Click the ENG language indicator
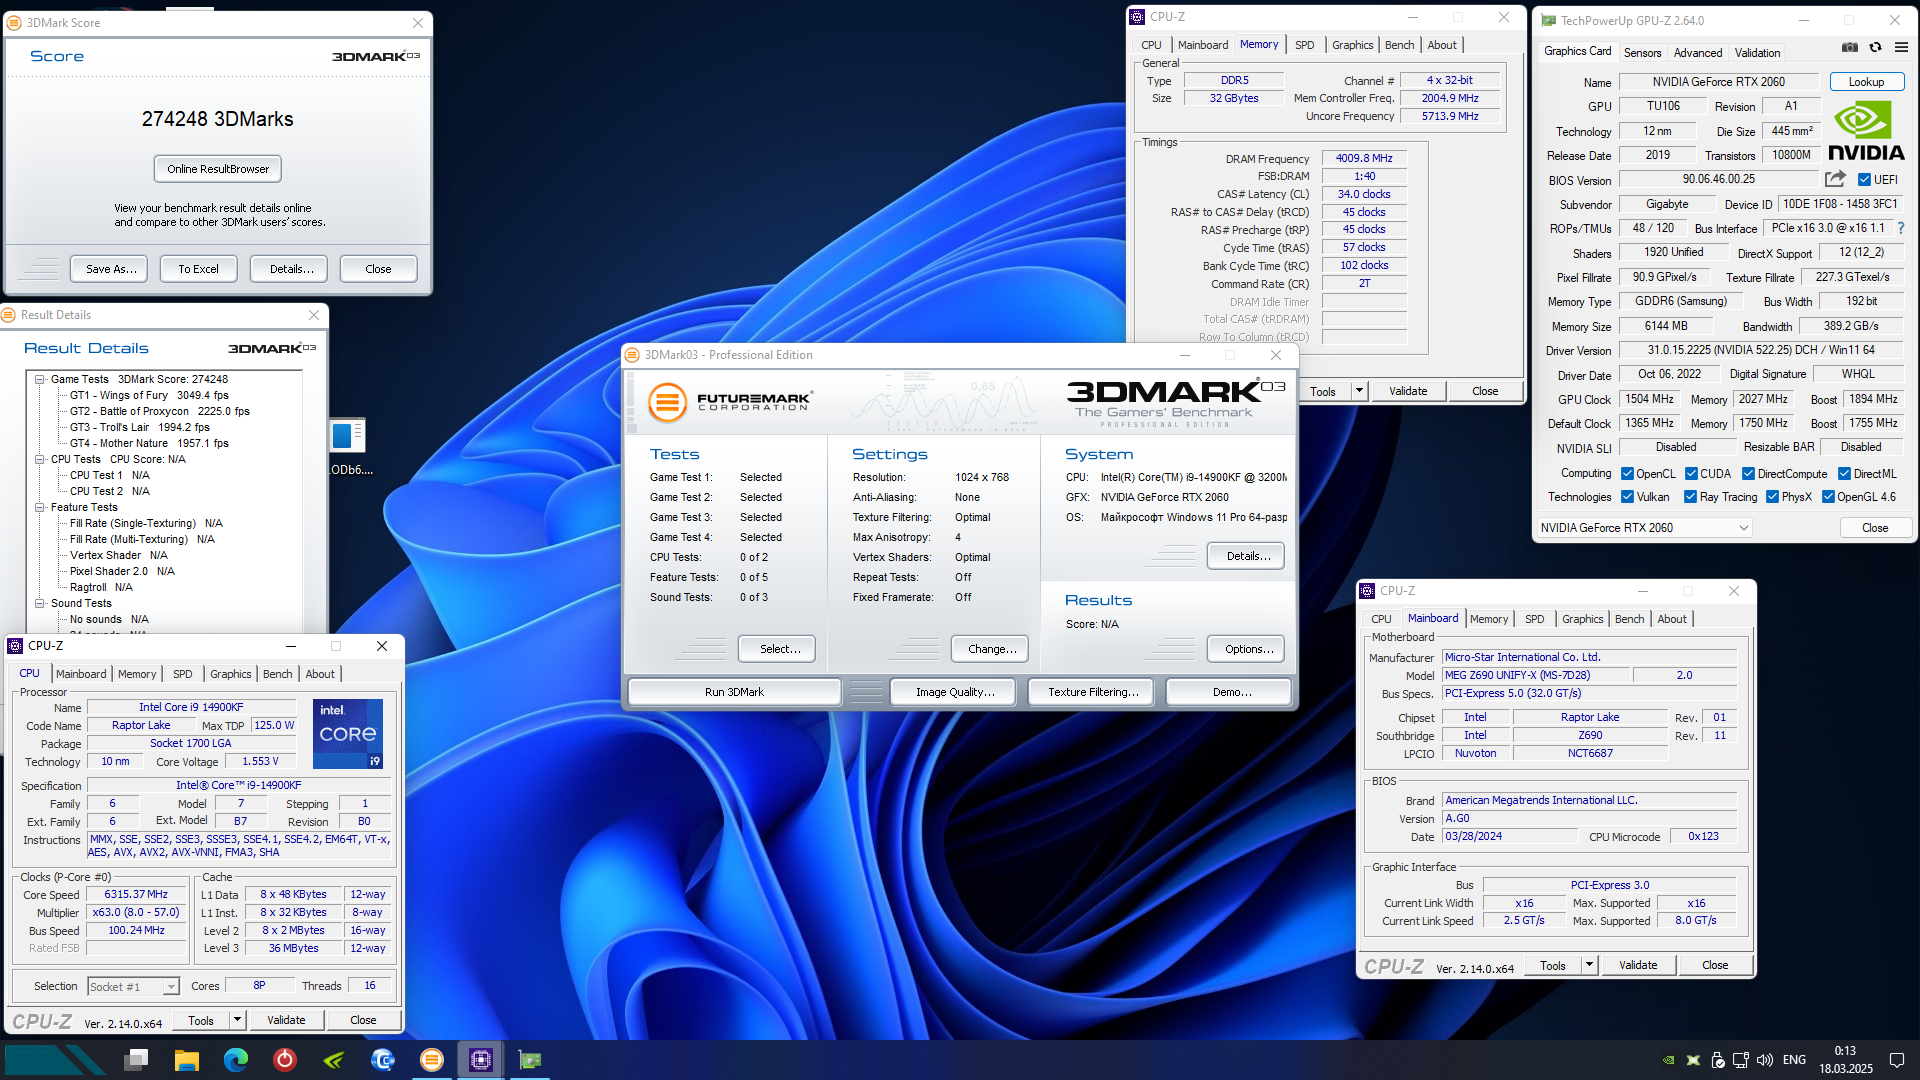The width and height of the screenshot is (1920, 1080). click(x=1794, y=1060)
